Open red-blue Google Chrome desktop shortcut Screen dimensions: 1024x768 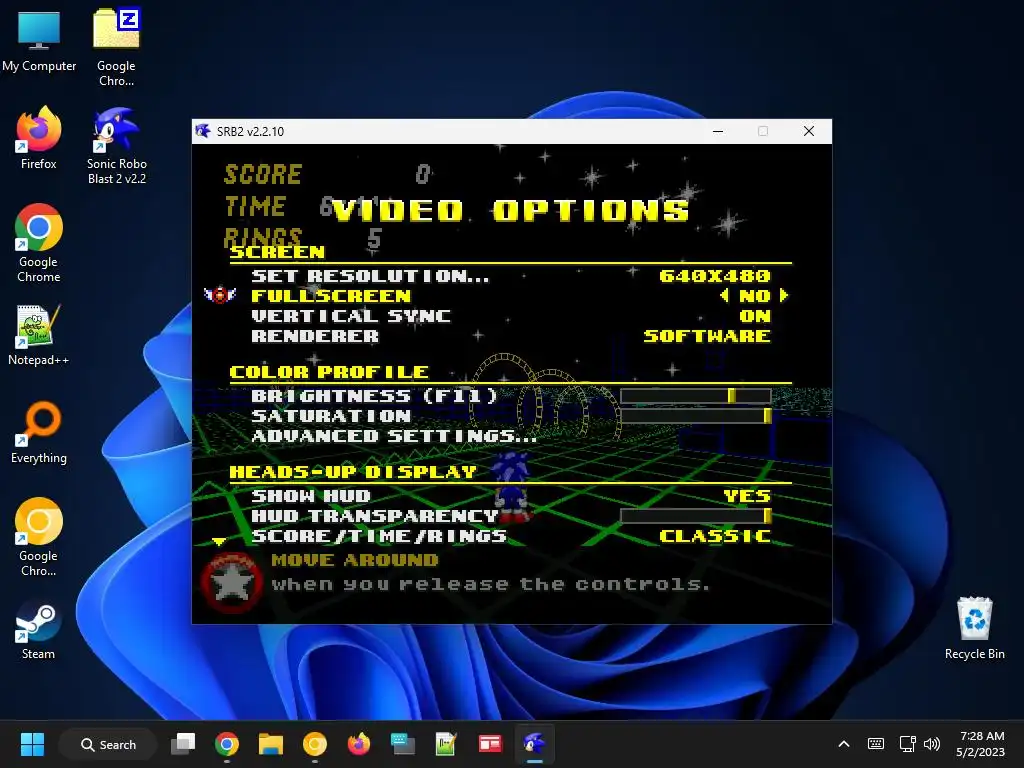pos(39,243)
